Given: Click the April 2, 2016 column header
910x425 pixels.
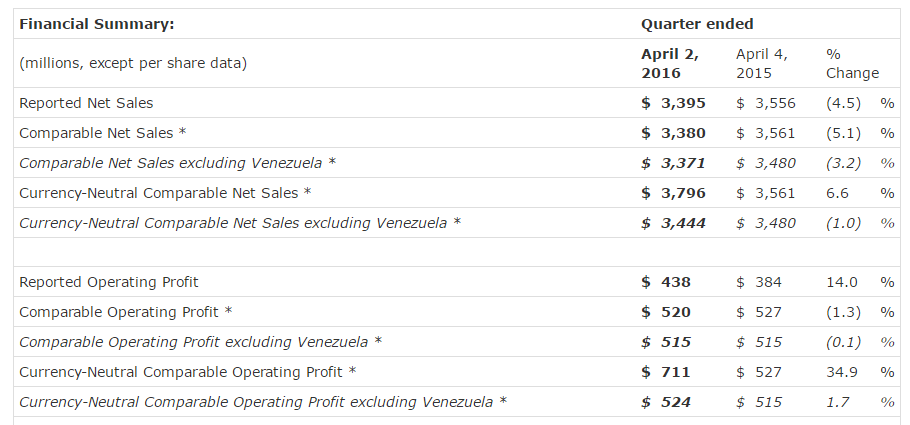Looking at the screenshot, I should click(x=670, y=63).
